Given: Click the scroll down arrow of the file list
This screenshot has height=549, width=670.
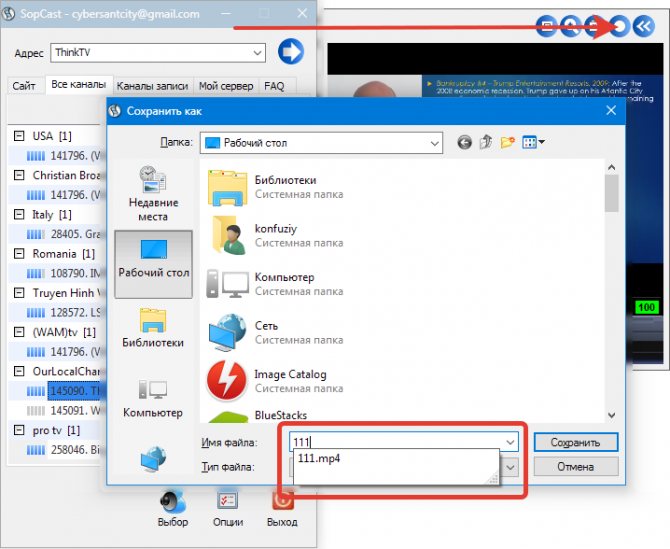Looking at the screenshot, I should pos(611,415).
